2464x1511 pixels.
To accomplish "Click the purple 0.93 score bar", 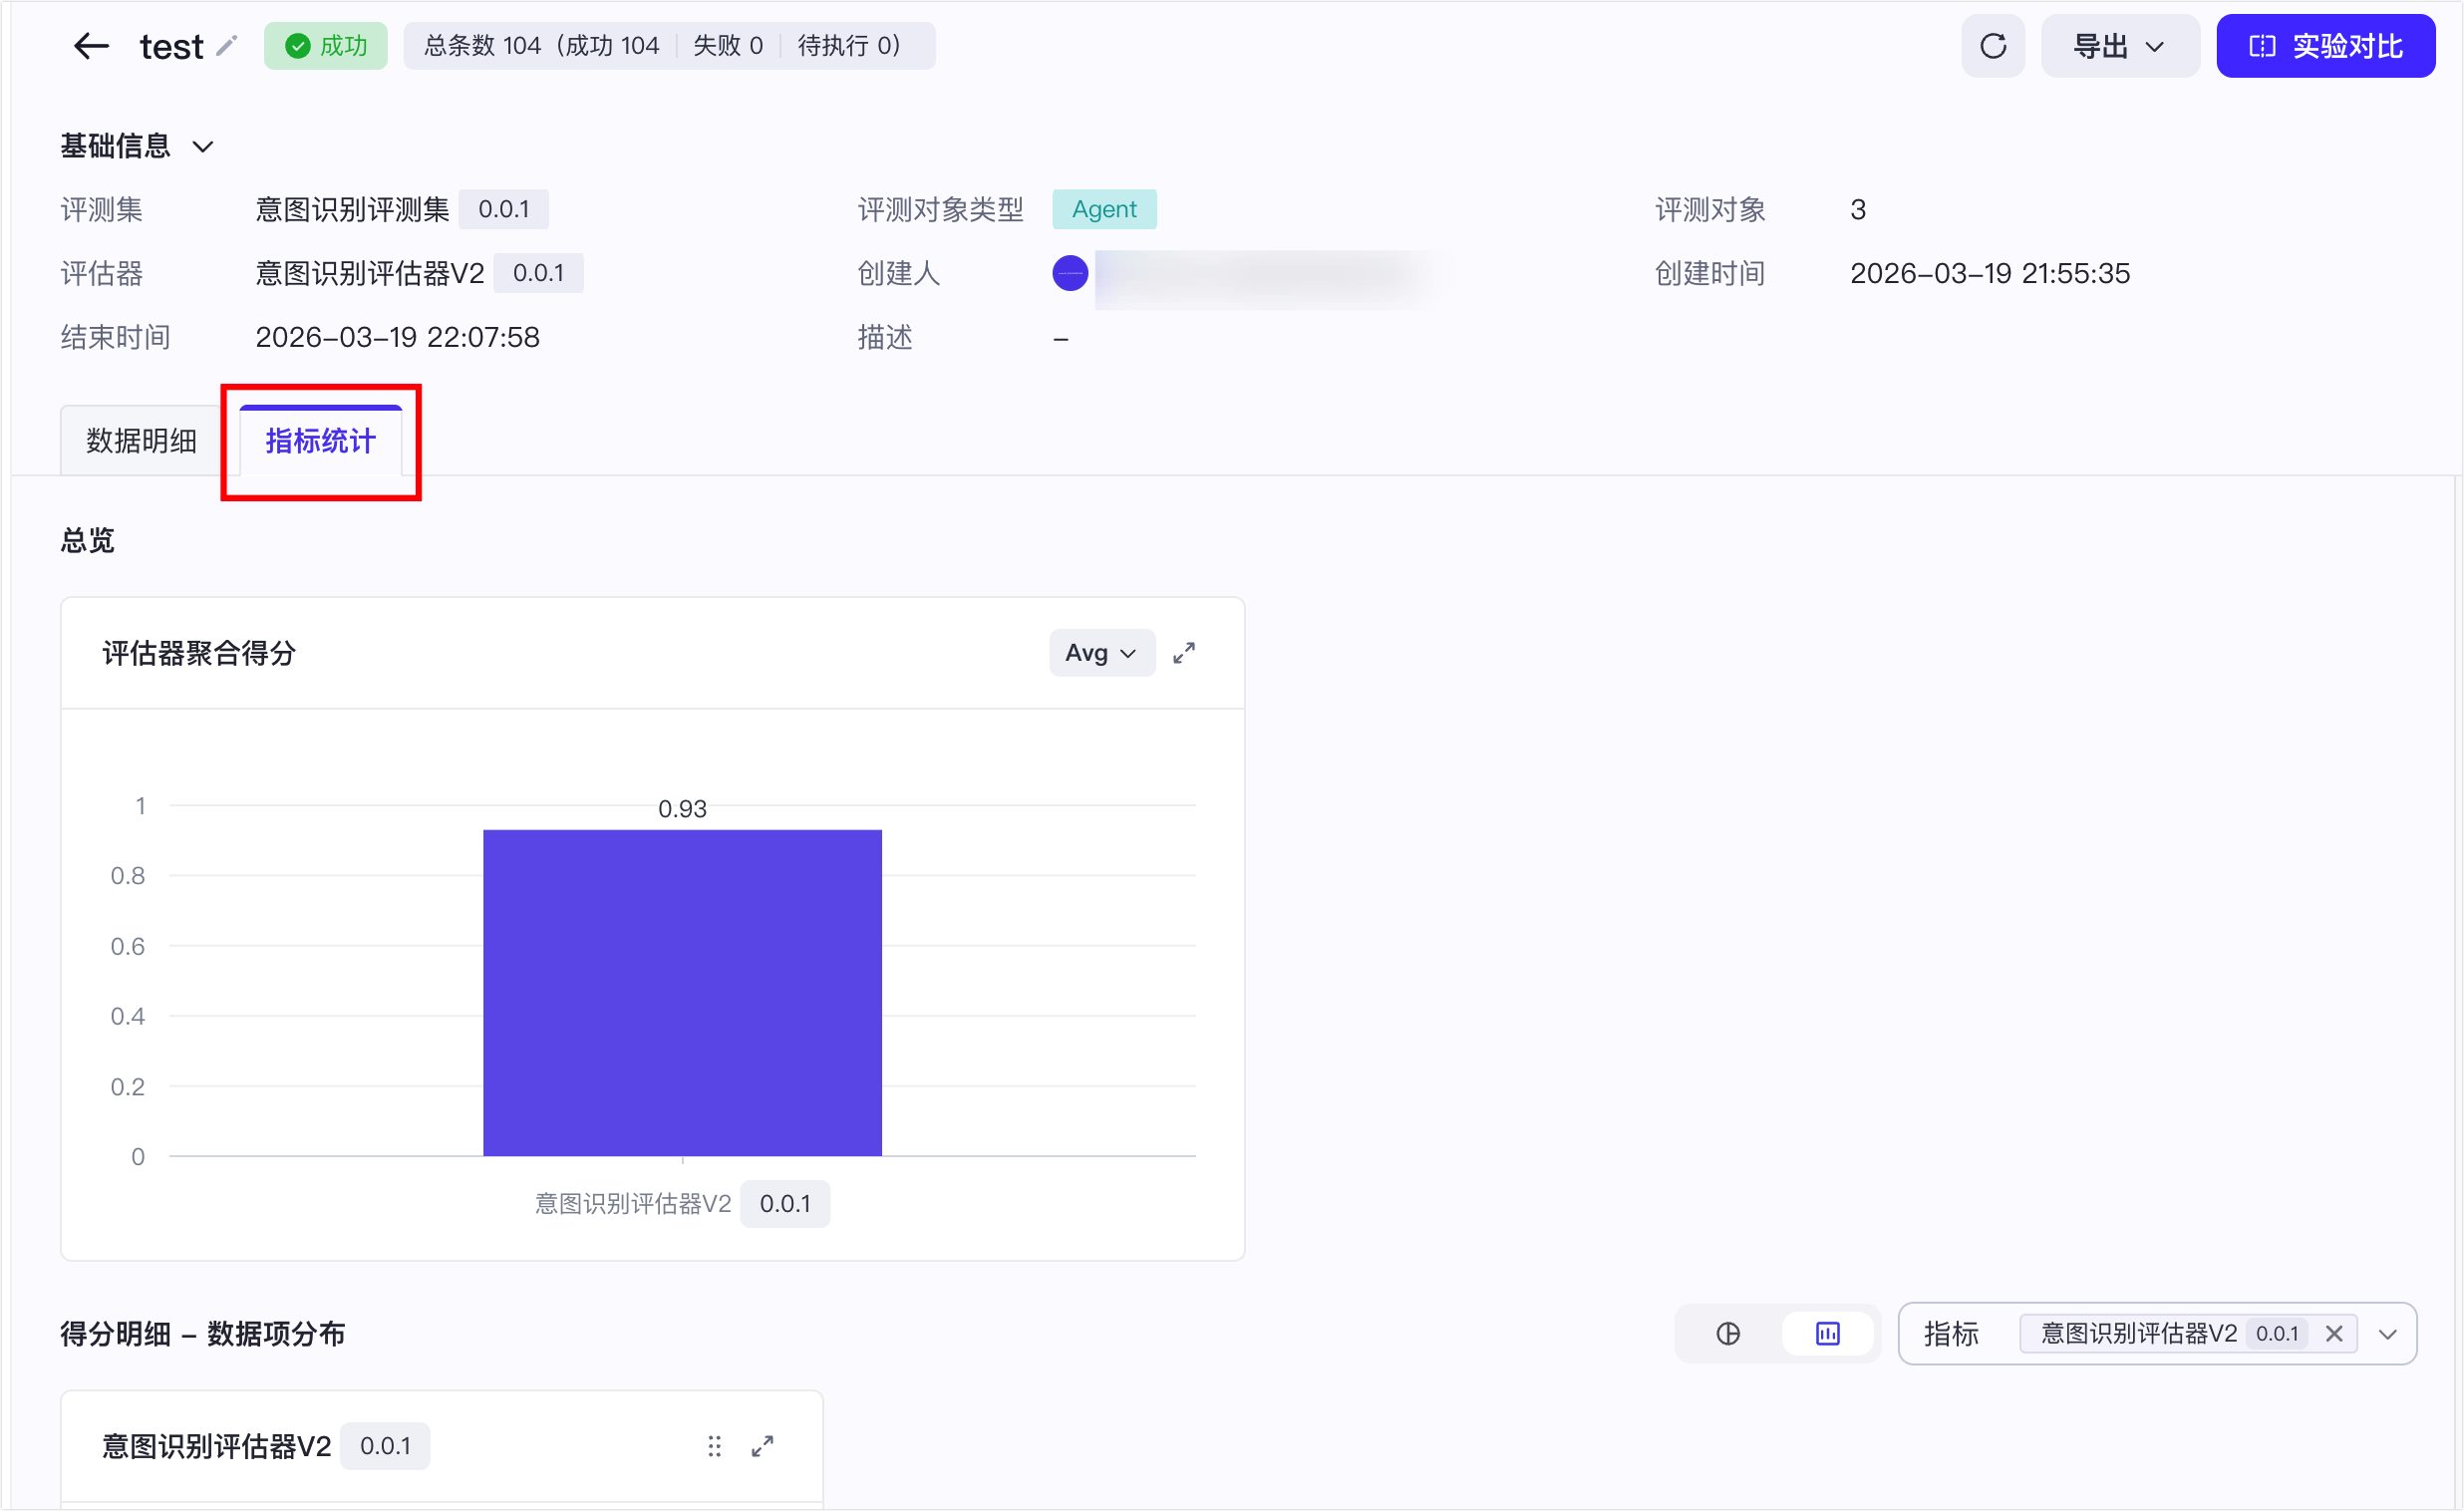I will 682,992.
